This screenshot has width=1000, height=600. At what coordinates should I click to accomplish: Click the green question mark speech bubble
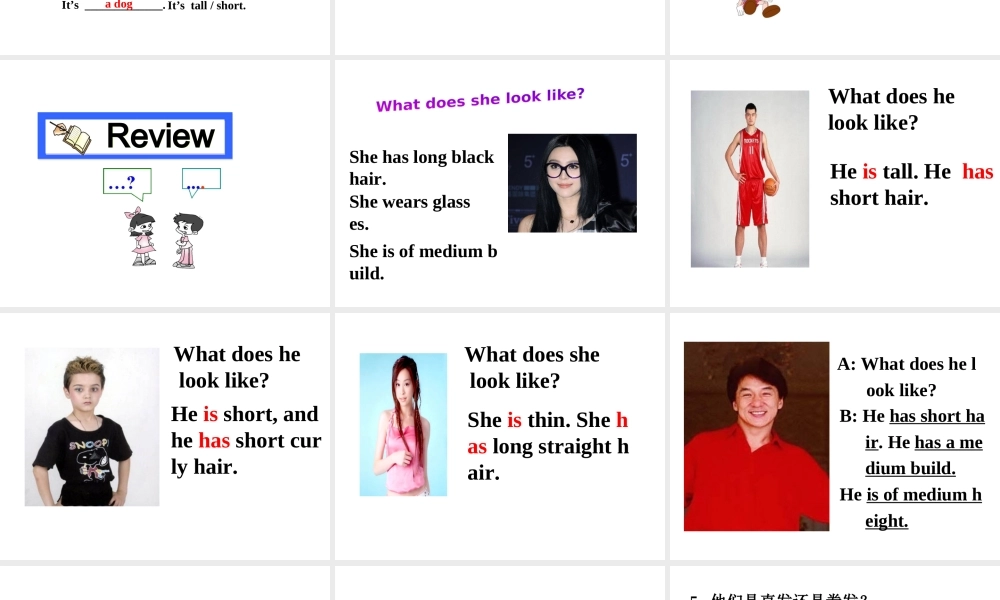[x=128, y=184]
